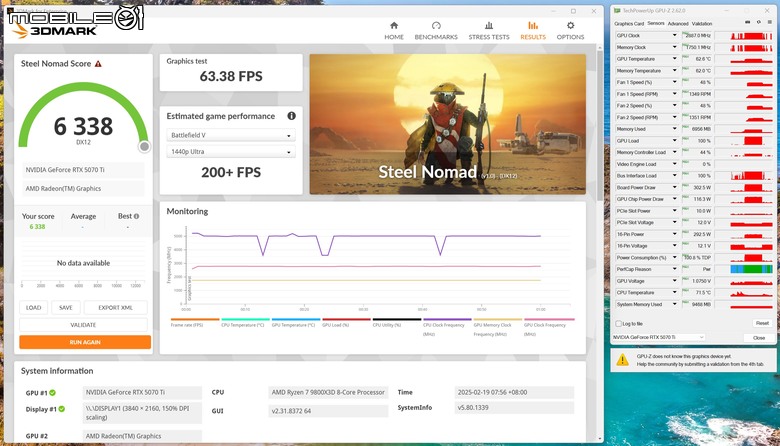
Task: Click the info icon beside Best
Action: click(136, 216)
